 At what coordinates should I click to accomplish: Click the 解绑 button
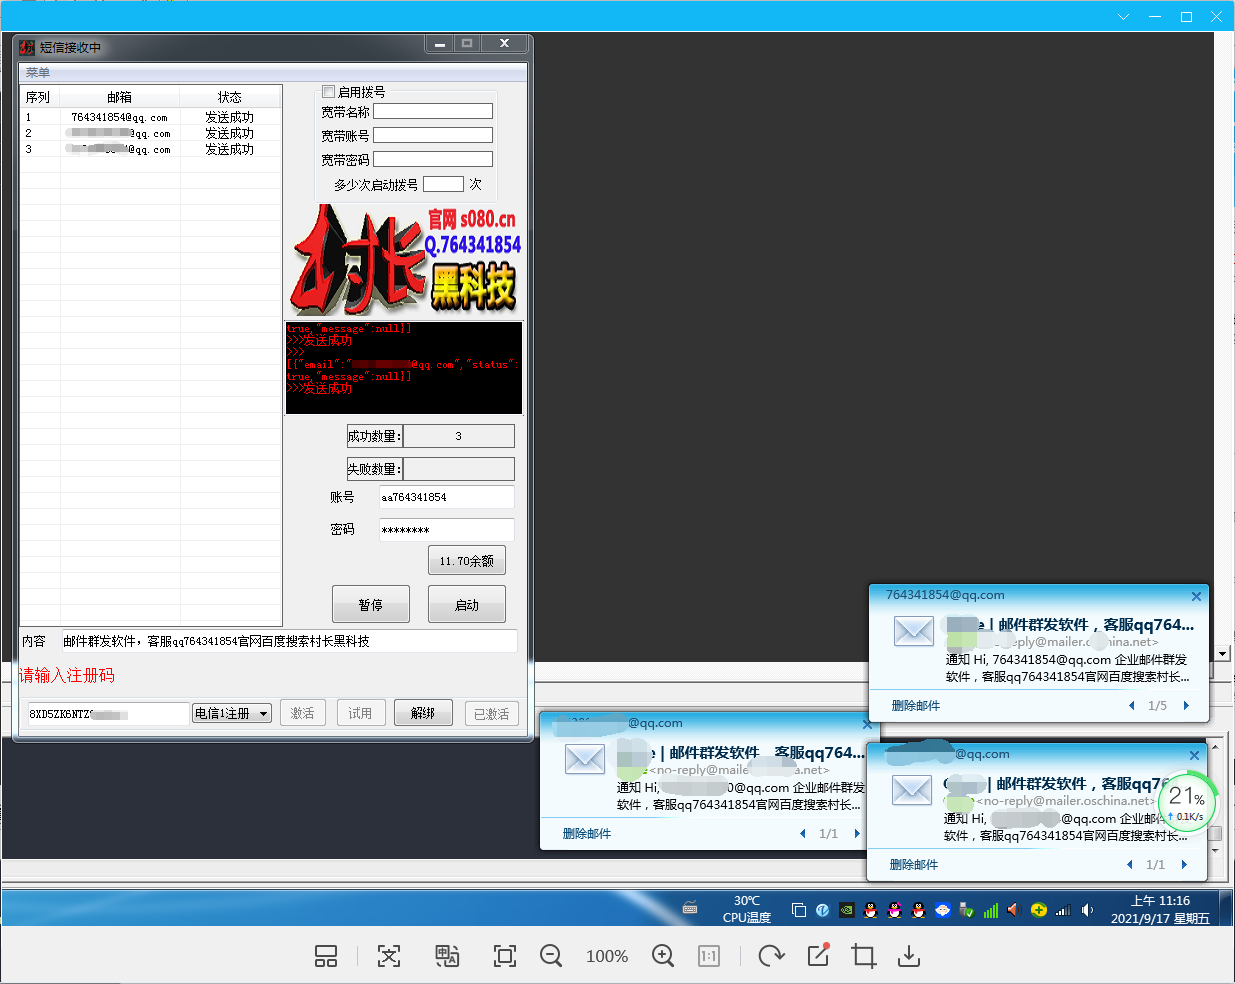pos(424,713)
